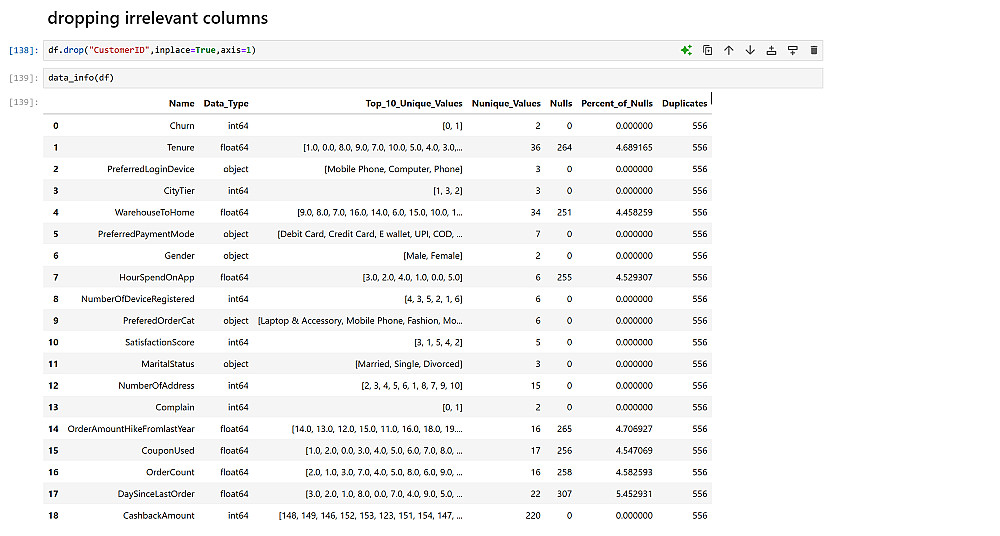The width and height of the screenshot is (1000, 536).
Task: Click the Name column header
Action: point(181,103)
